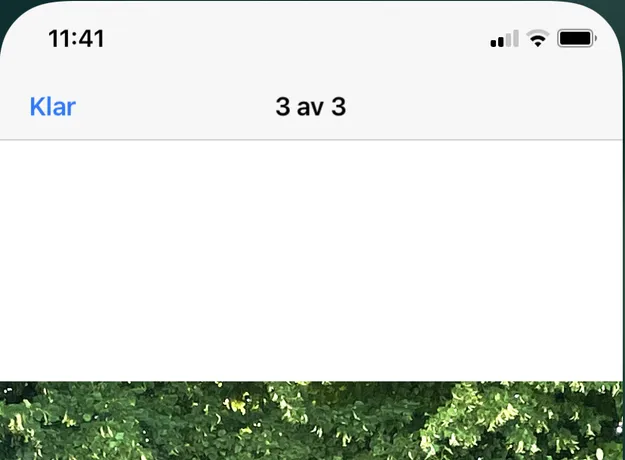Viewport: 625px width, 460px height.
Task: Tap the cellular signal strength bars
Action: (504, 38)
